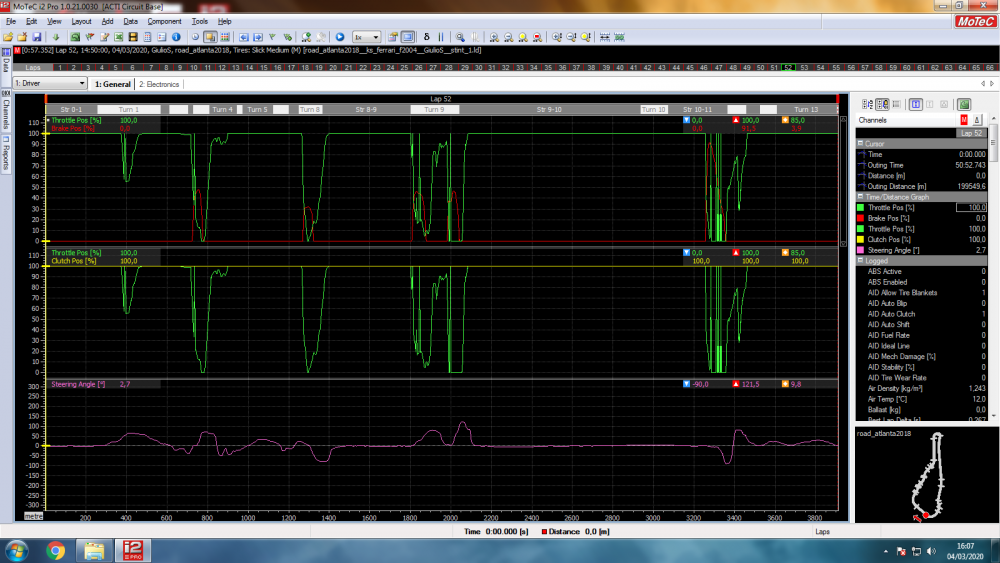
Task: Click the red Brake Pos color swatch
Action: [860, 218]
